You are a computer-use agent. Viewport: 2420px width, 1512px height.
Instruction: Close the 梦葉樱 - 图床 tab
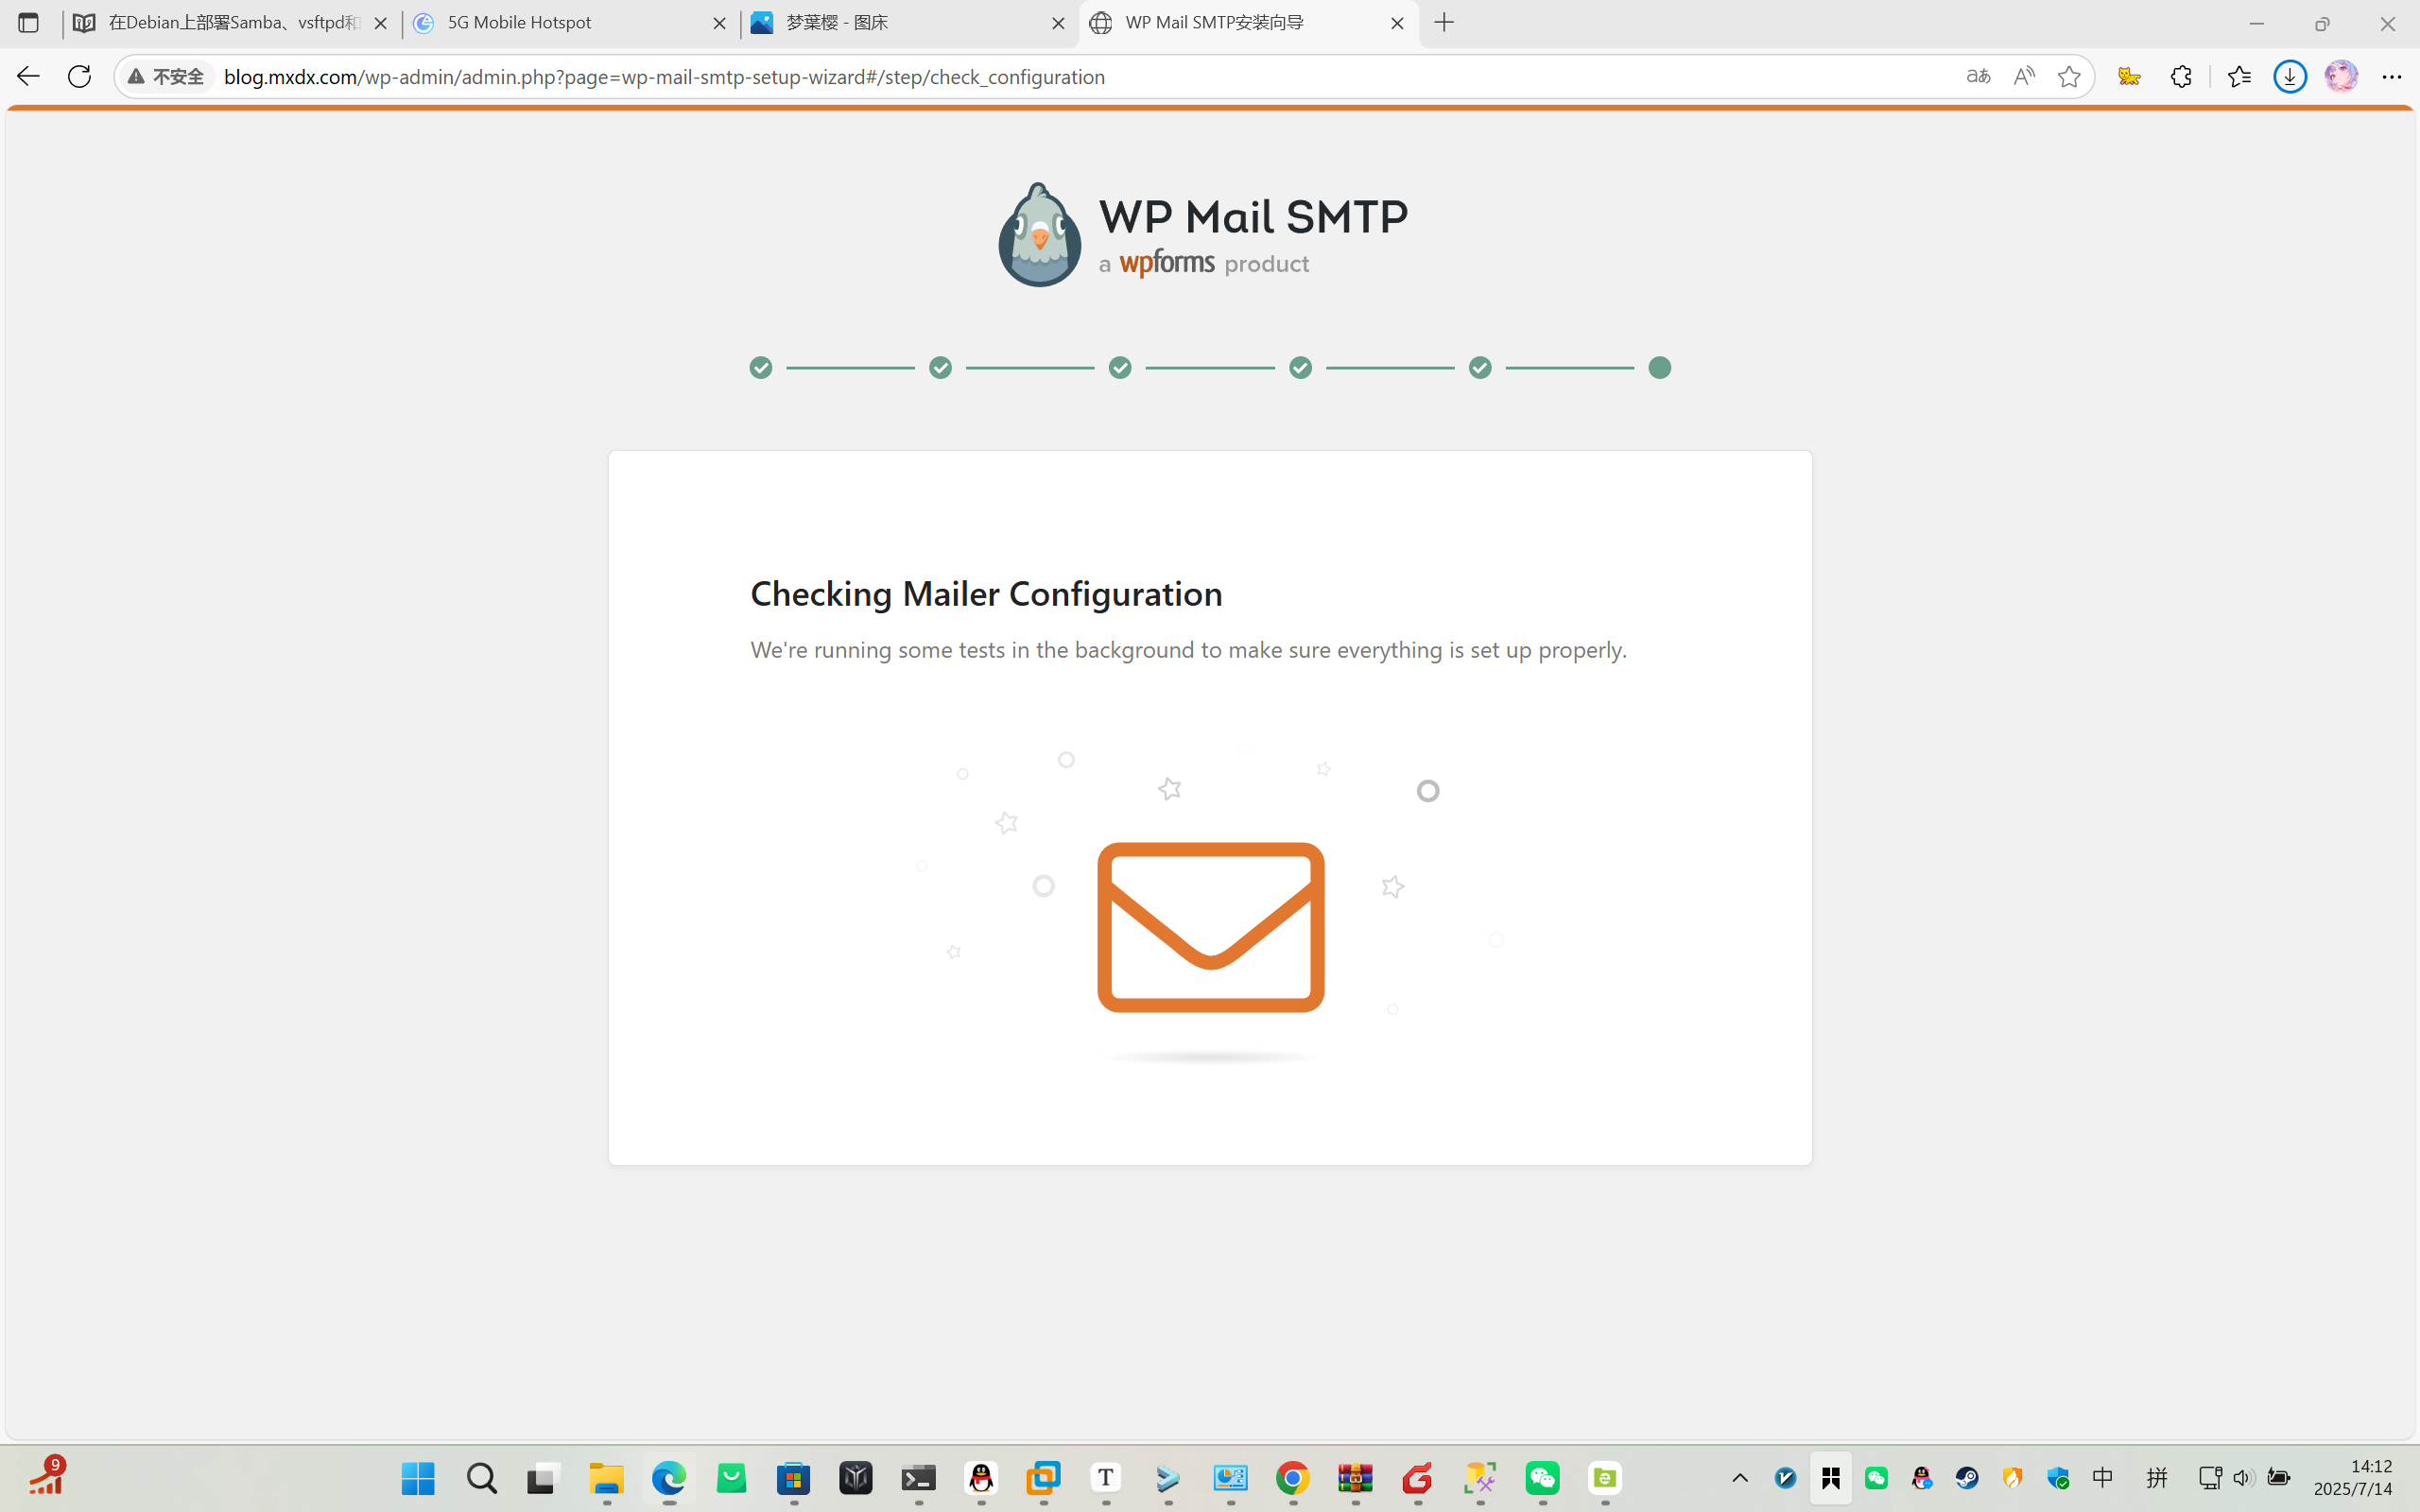tap(1058, 23)
